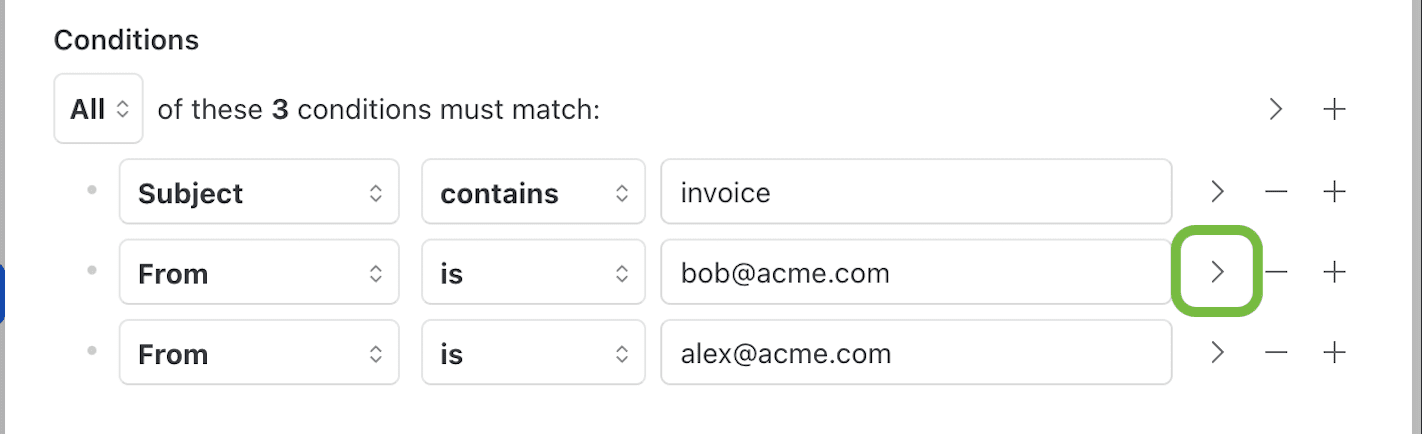The height and width of the screenshot is (434, 1422).
Task: Remove the bob@acme.com condition with minus
Action: coord(1276,272)
